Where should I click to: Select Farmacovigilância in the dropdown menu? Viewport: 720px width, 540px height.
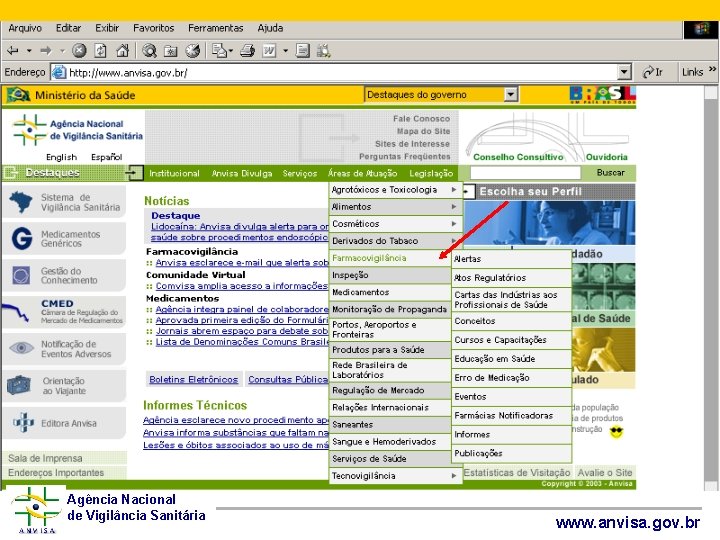point(390,258)
